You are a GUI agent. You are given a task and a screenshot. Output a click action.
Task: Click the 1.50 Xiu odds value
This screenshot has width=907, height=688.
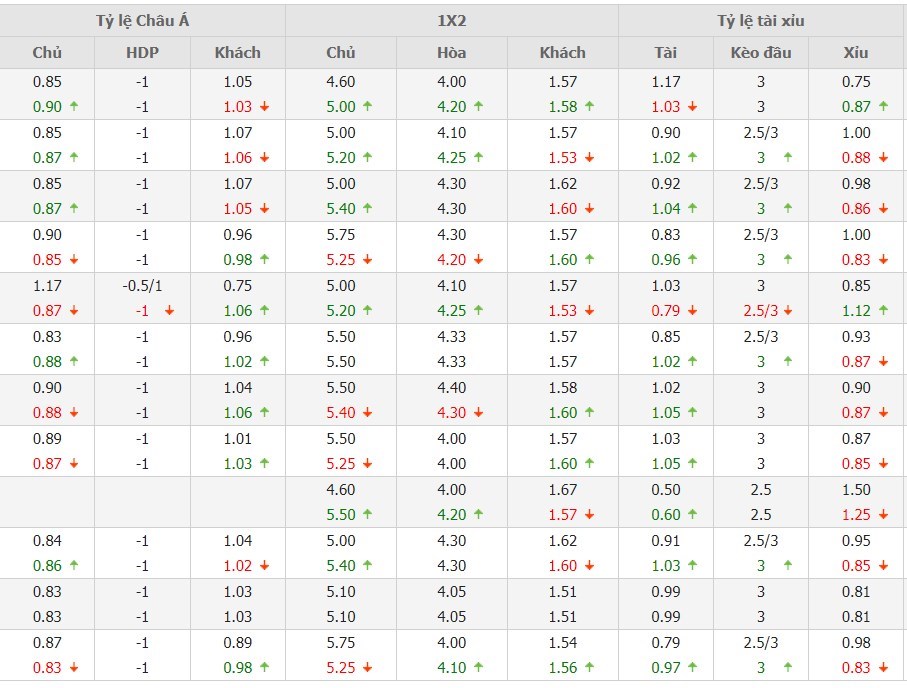point(856,490)
